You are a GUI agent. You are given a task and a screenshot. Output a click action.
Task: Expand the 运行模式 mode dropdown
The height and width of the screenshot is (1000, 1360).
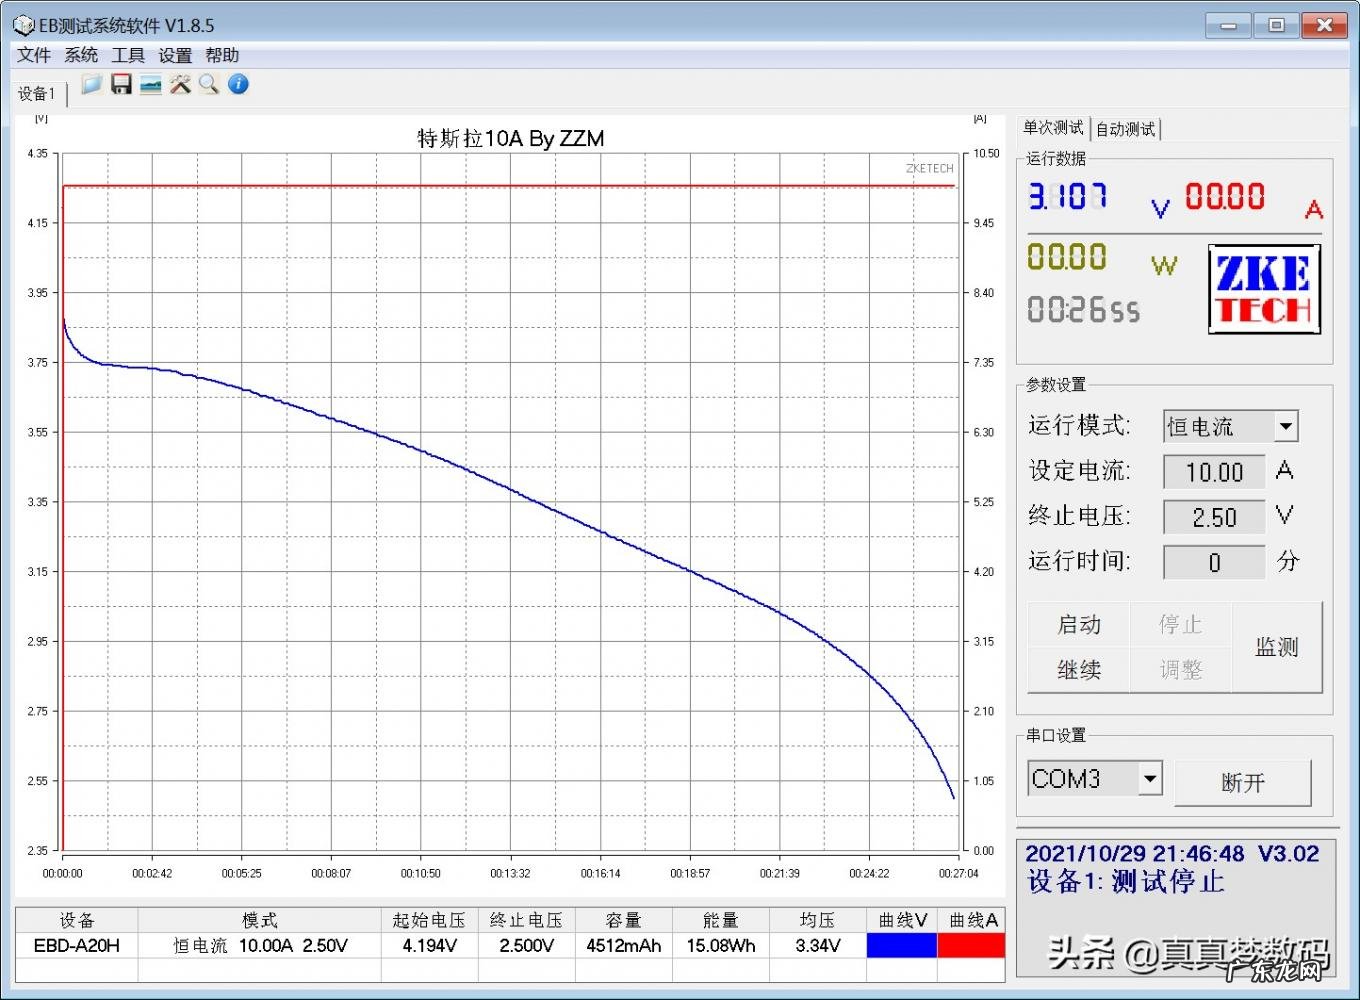pos(1285,427)
